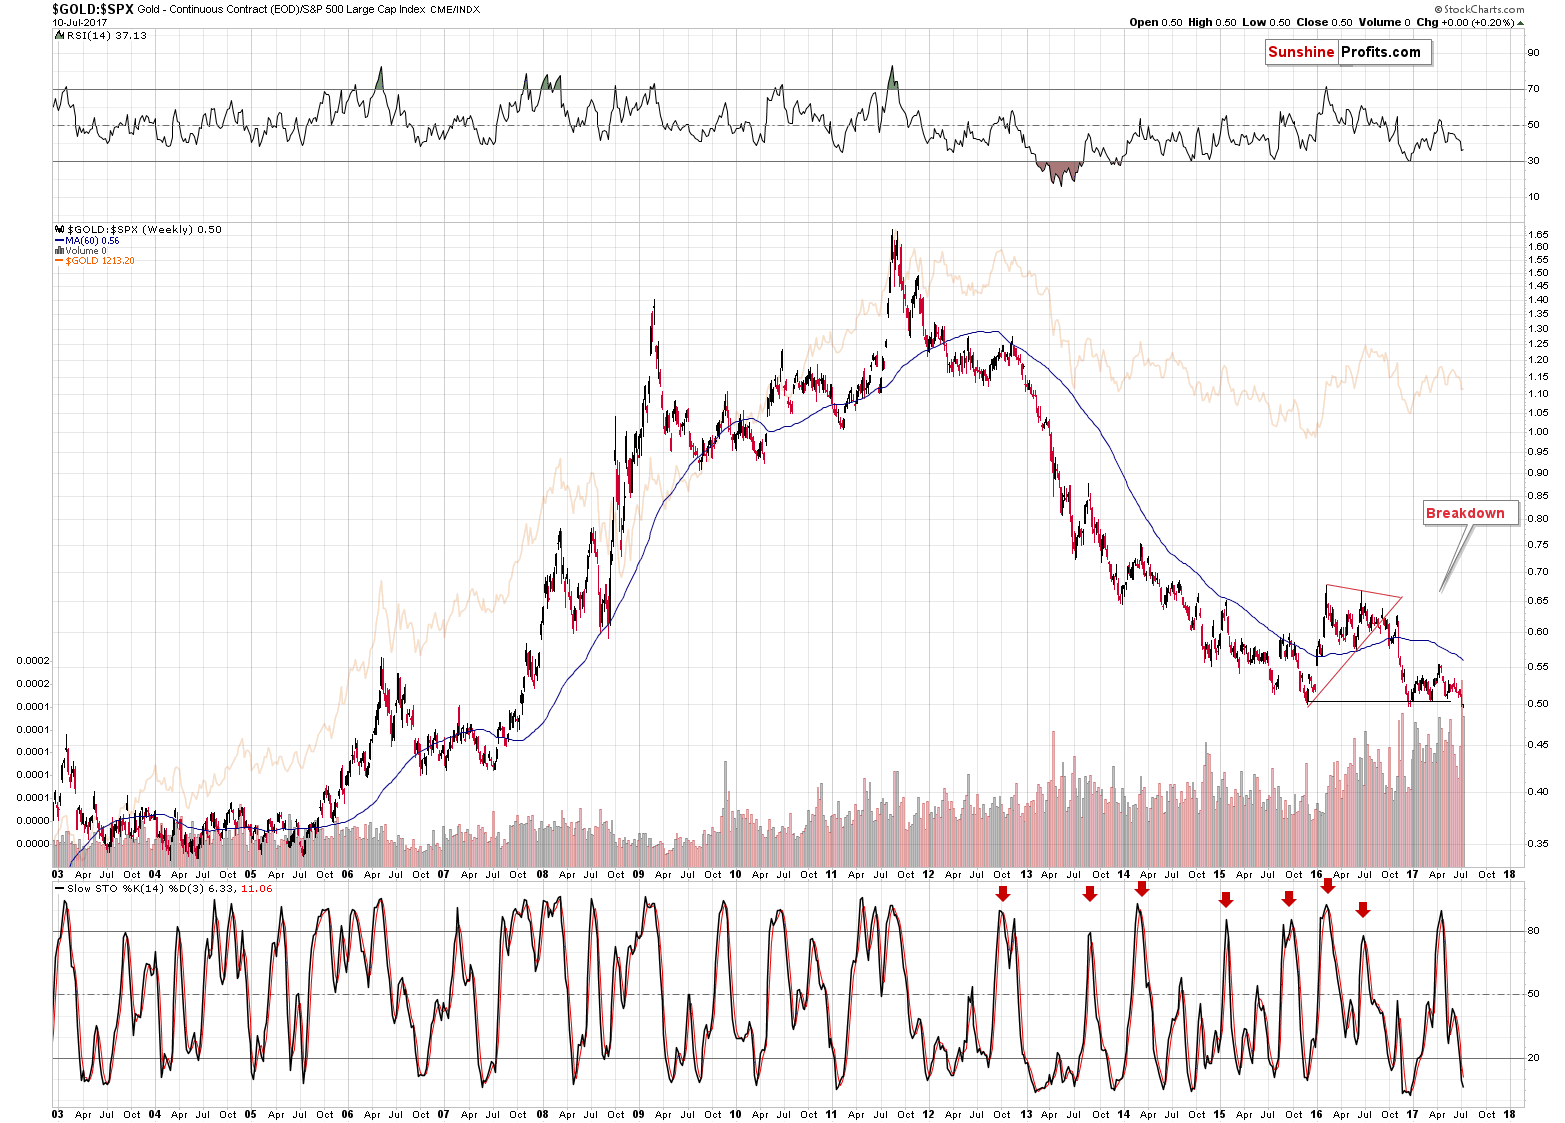
Task: Click the 0.35 price axis label
Action: point(1538,844)
